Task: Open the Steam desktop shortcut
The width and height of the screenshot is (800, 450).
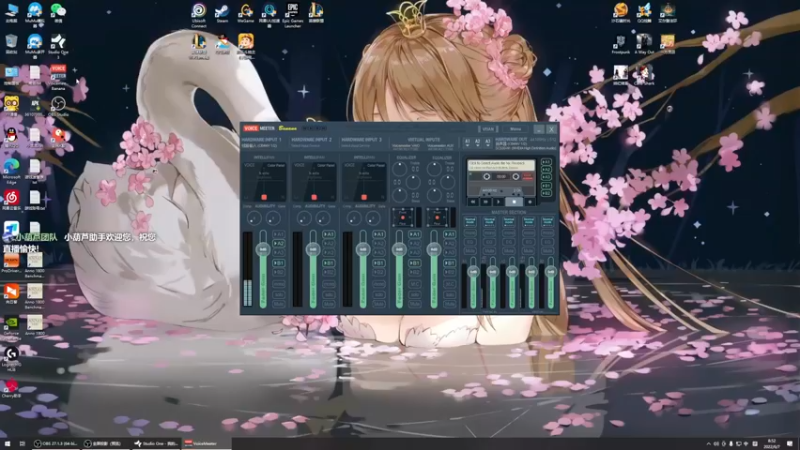Action: [222, 14]
